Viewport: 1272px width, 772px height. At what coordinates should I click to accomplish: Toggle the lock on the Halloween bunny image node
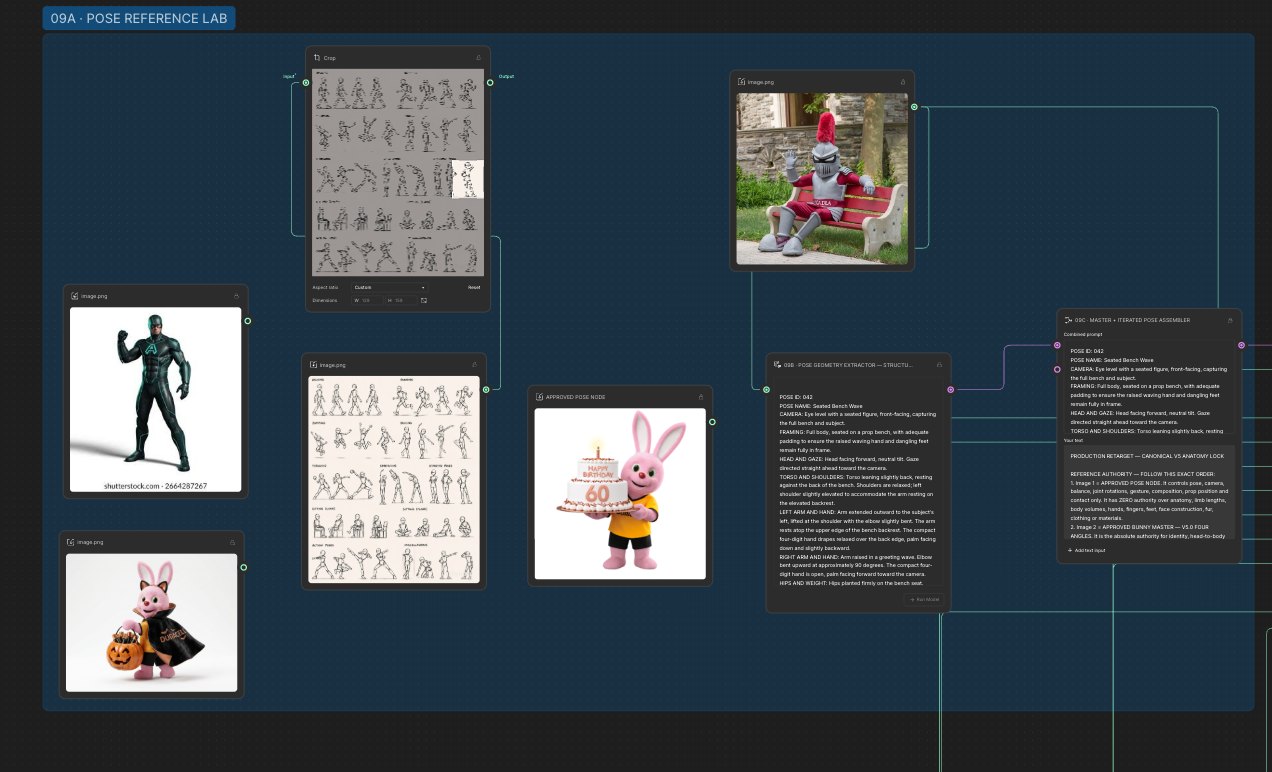pos(232,542)
